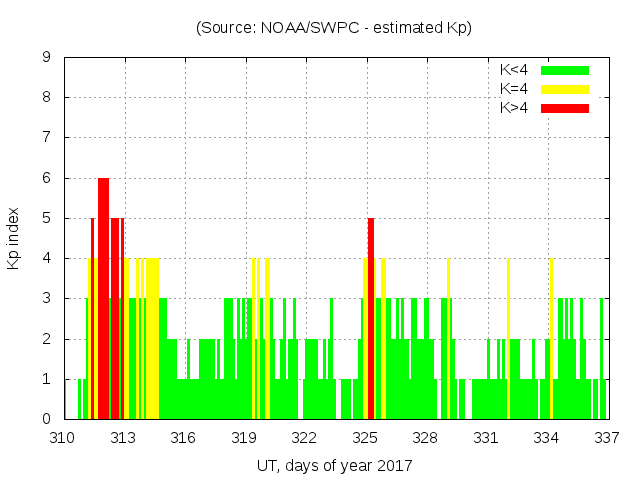Click the 9 tick label on y-axis
This screenshot has width=640, height=480.
[48, 58]
